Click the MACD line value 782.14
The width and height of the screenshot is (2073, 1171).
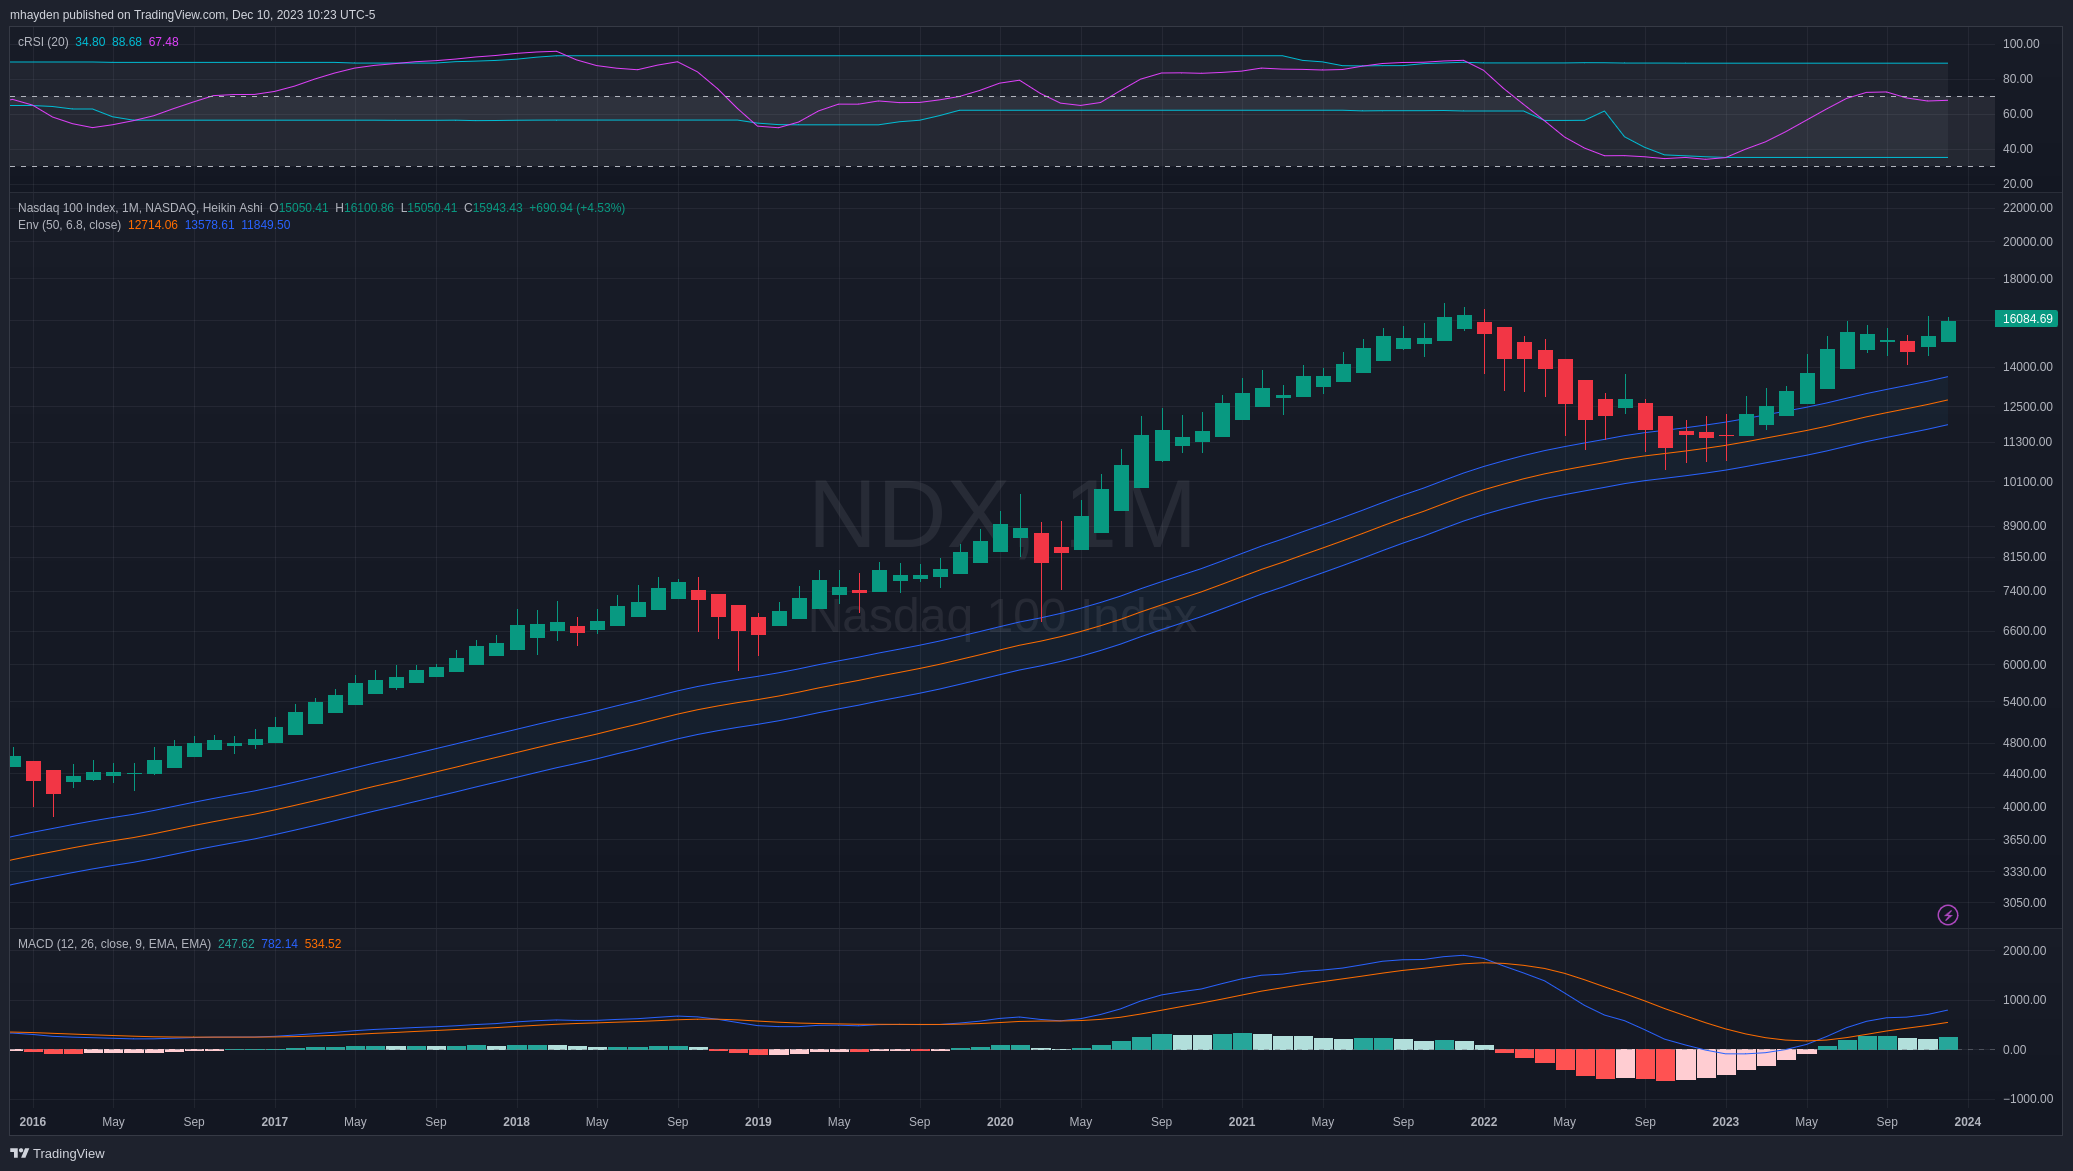(280, 944)
